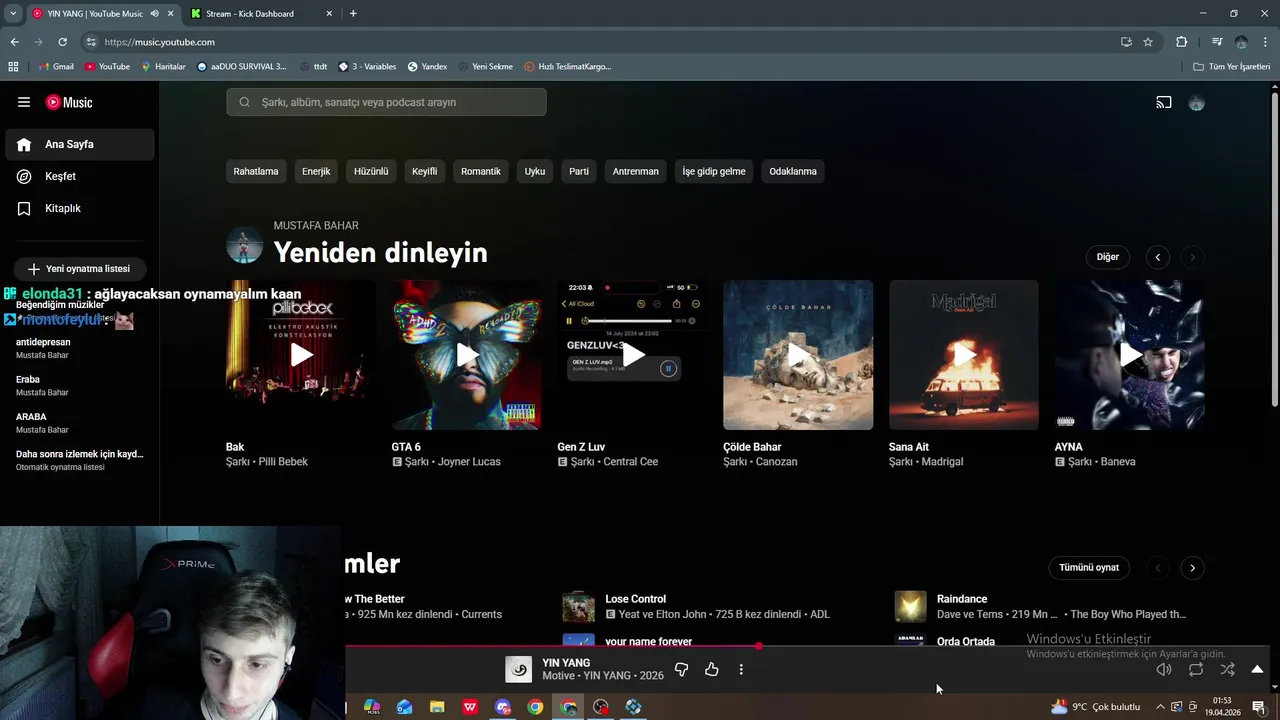Screen dimensions: 1280x720
Task: Bookmark this page with the star icon
Action: (1148, 42)
